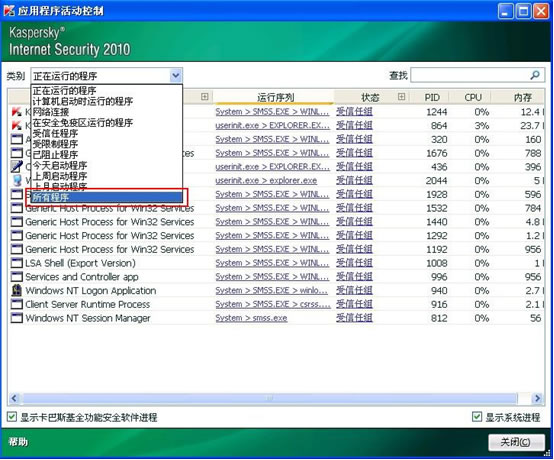Image resolution: width=554 pixels, height=460 pixels.
Task: Select 所有程序 from the dropdown list
Action: coord(107,197)
